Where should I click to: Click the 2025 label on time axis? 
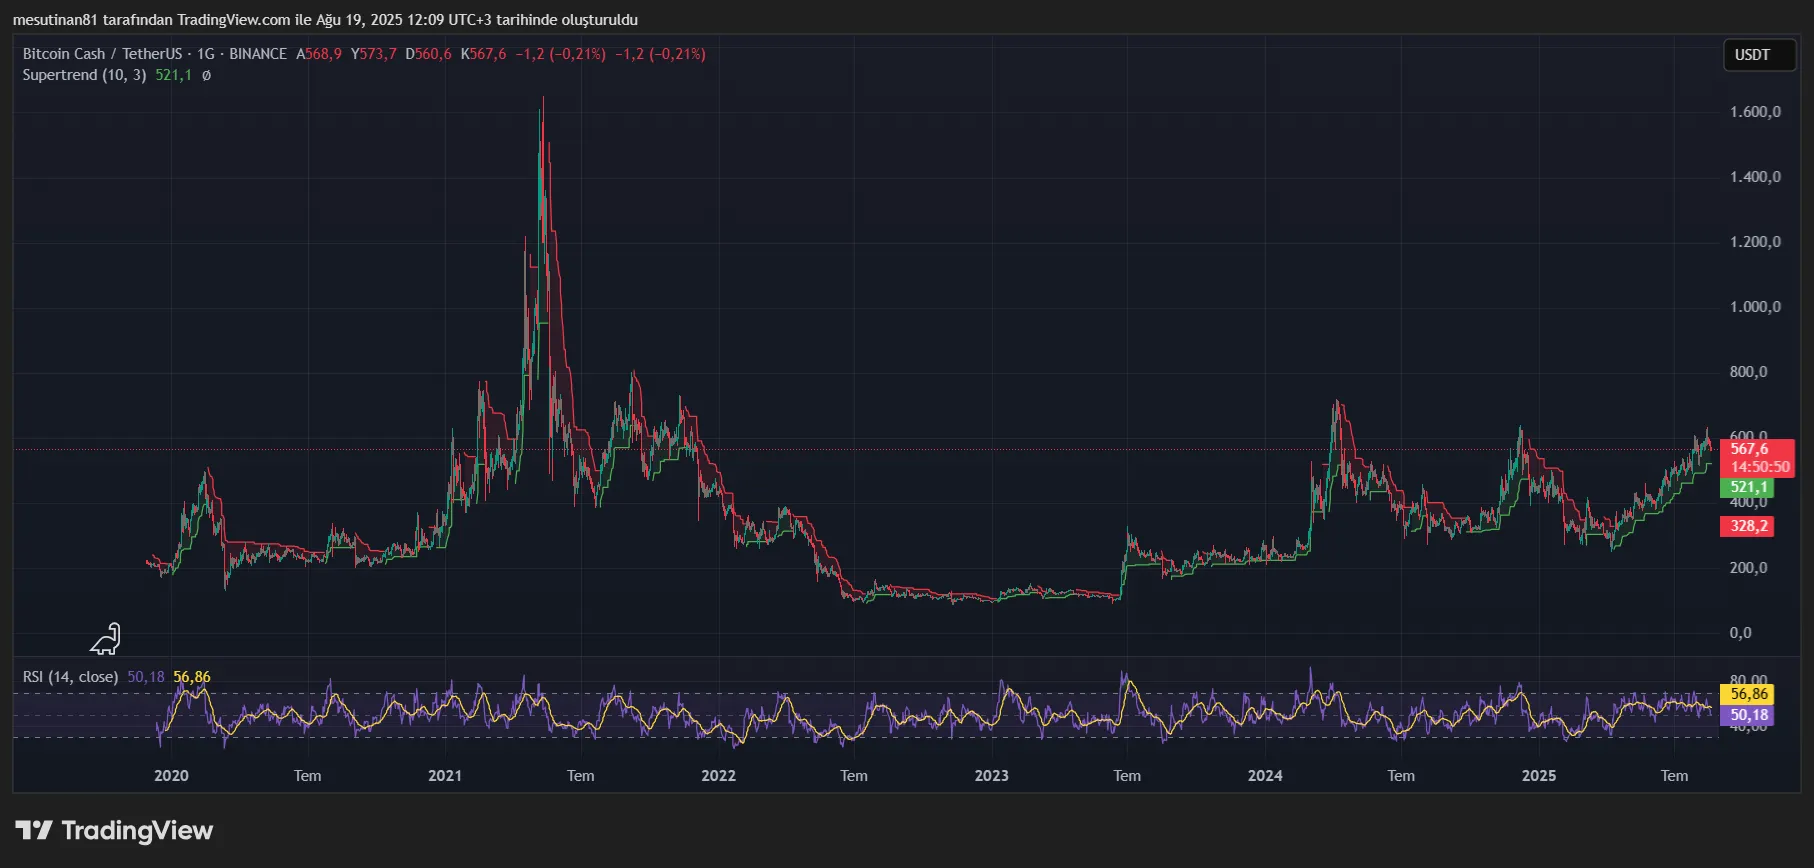pyautogui.click(x=1539, y=776)
